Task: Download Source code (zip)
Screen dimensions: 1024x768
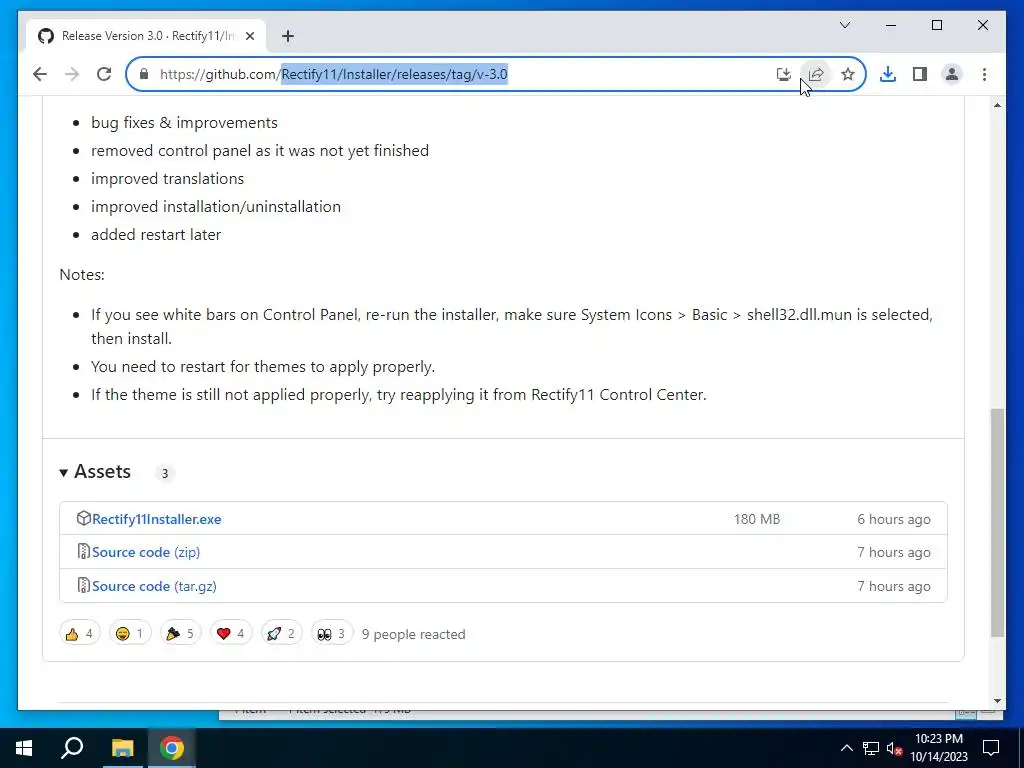Action: coord(146,552)
